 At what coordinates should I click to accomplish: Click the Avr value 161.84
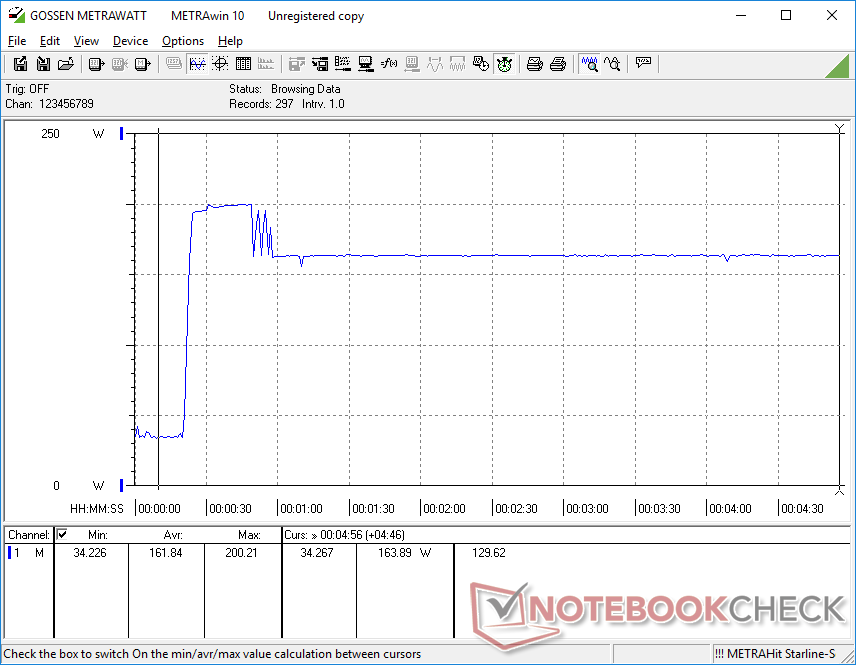[x=165, y=553]
